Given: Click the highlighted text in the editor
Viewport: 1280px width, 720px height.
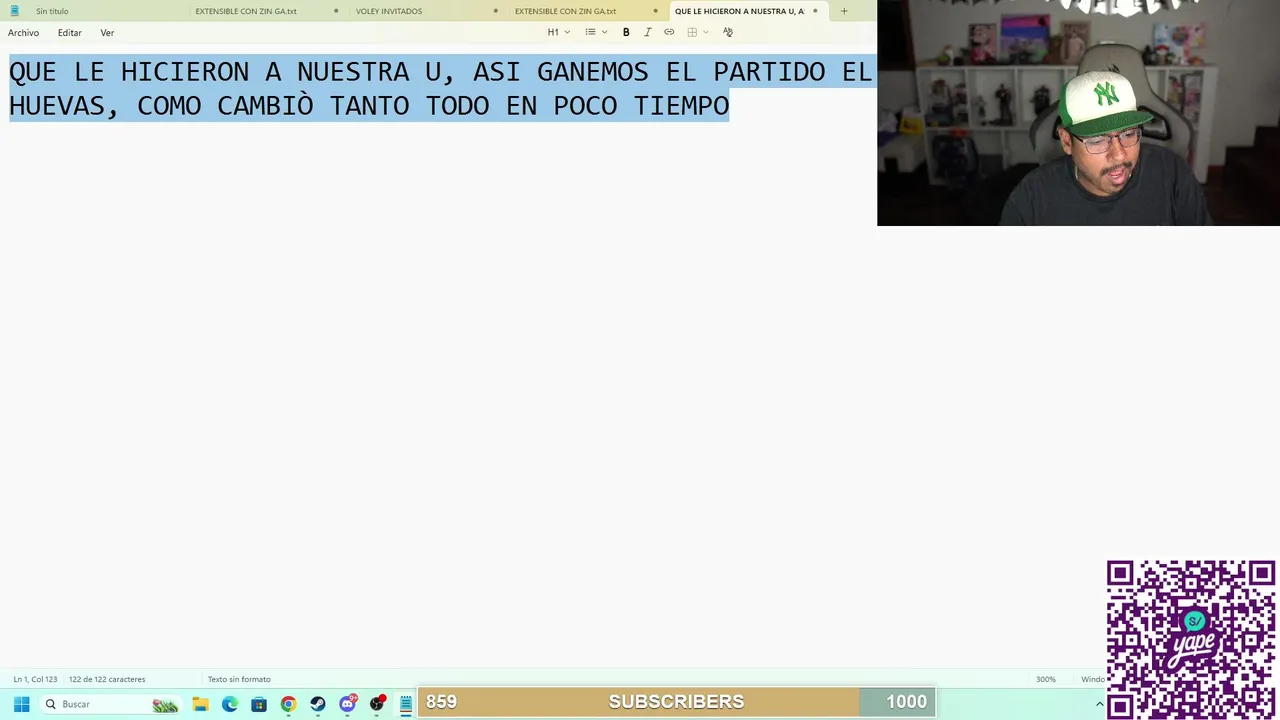Looking at the screenshot, I should tap(440, 88).
